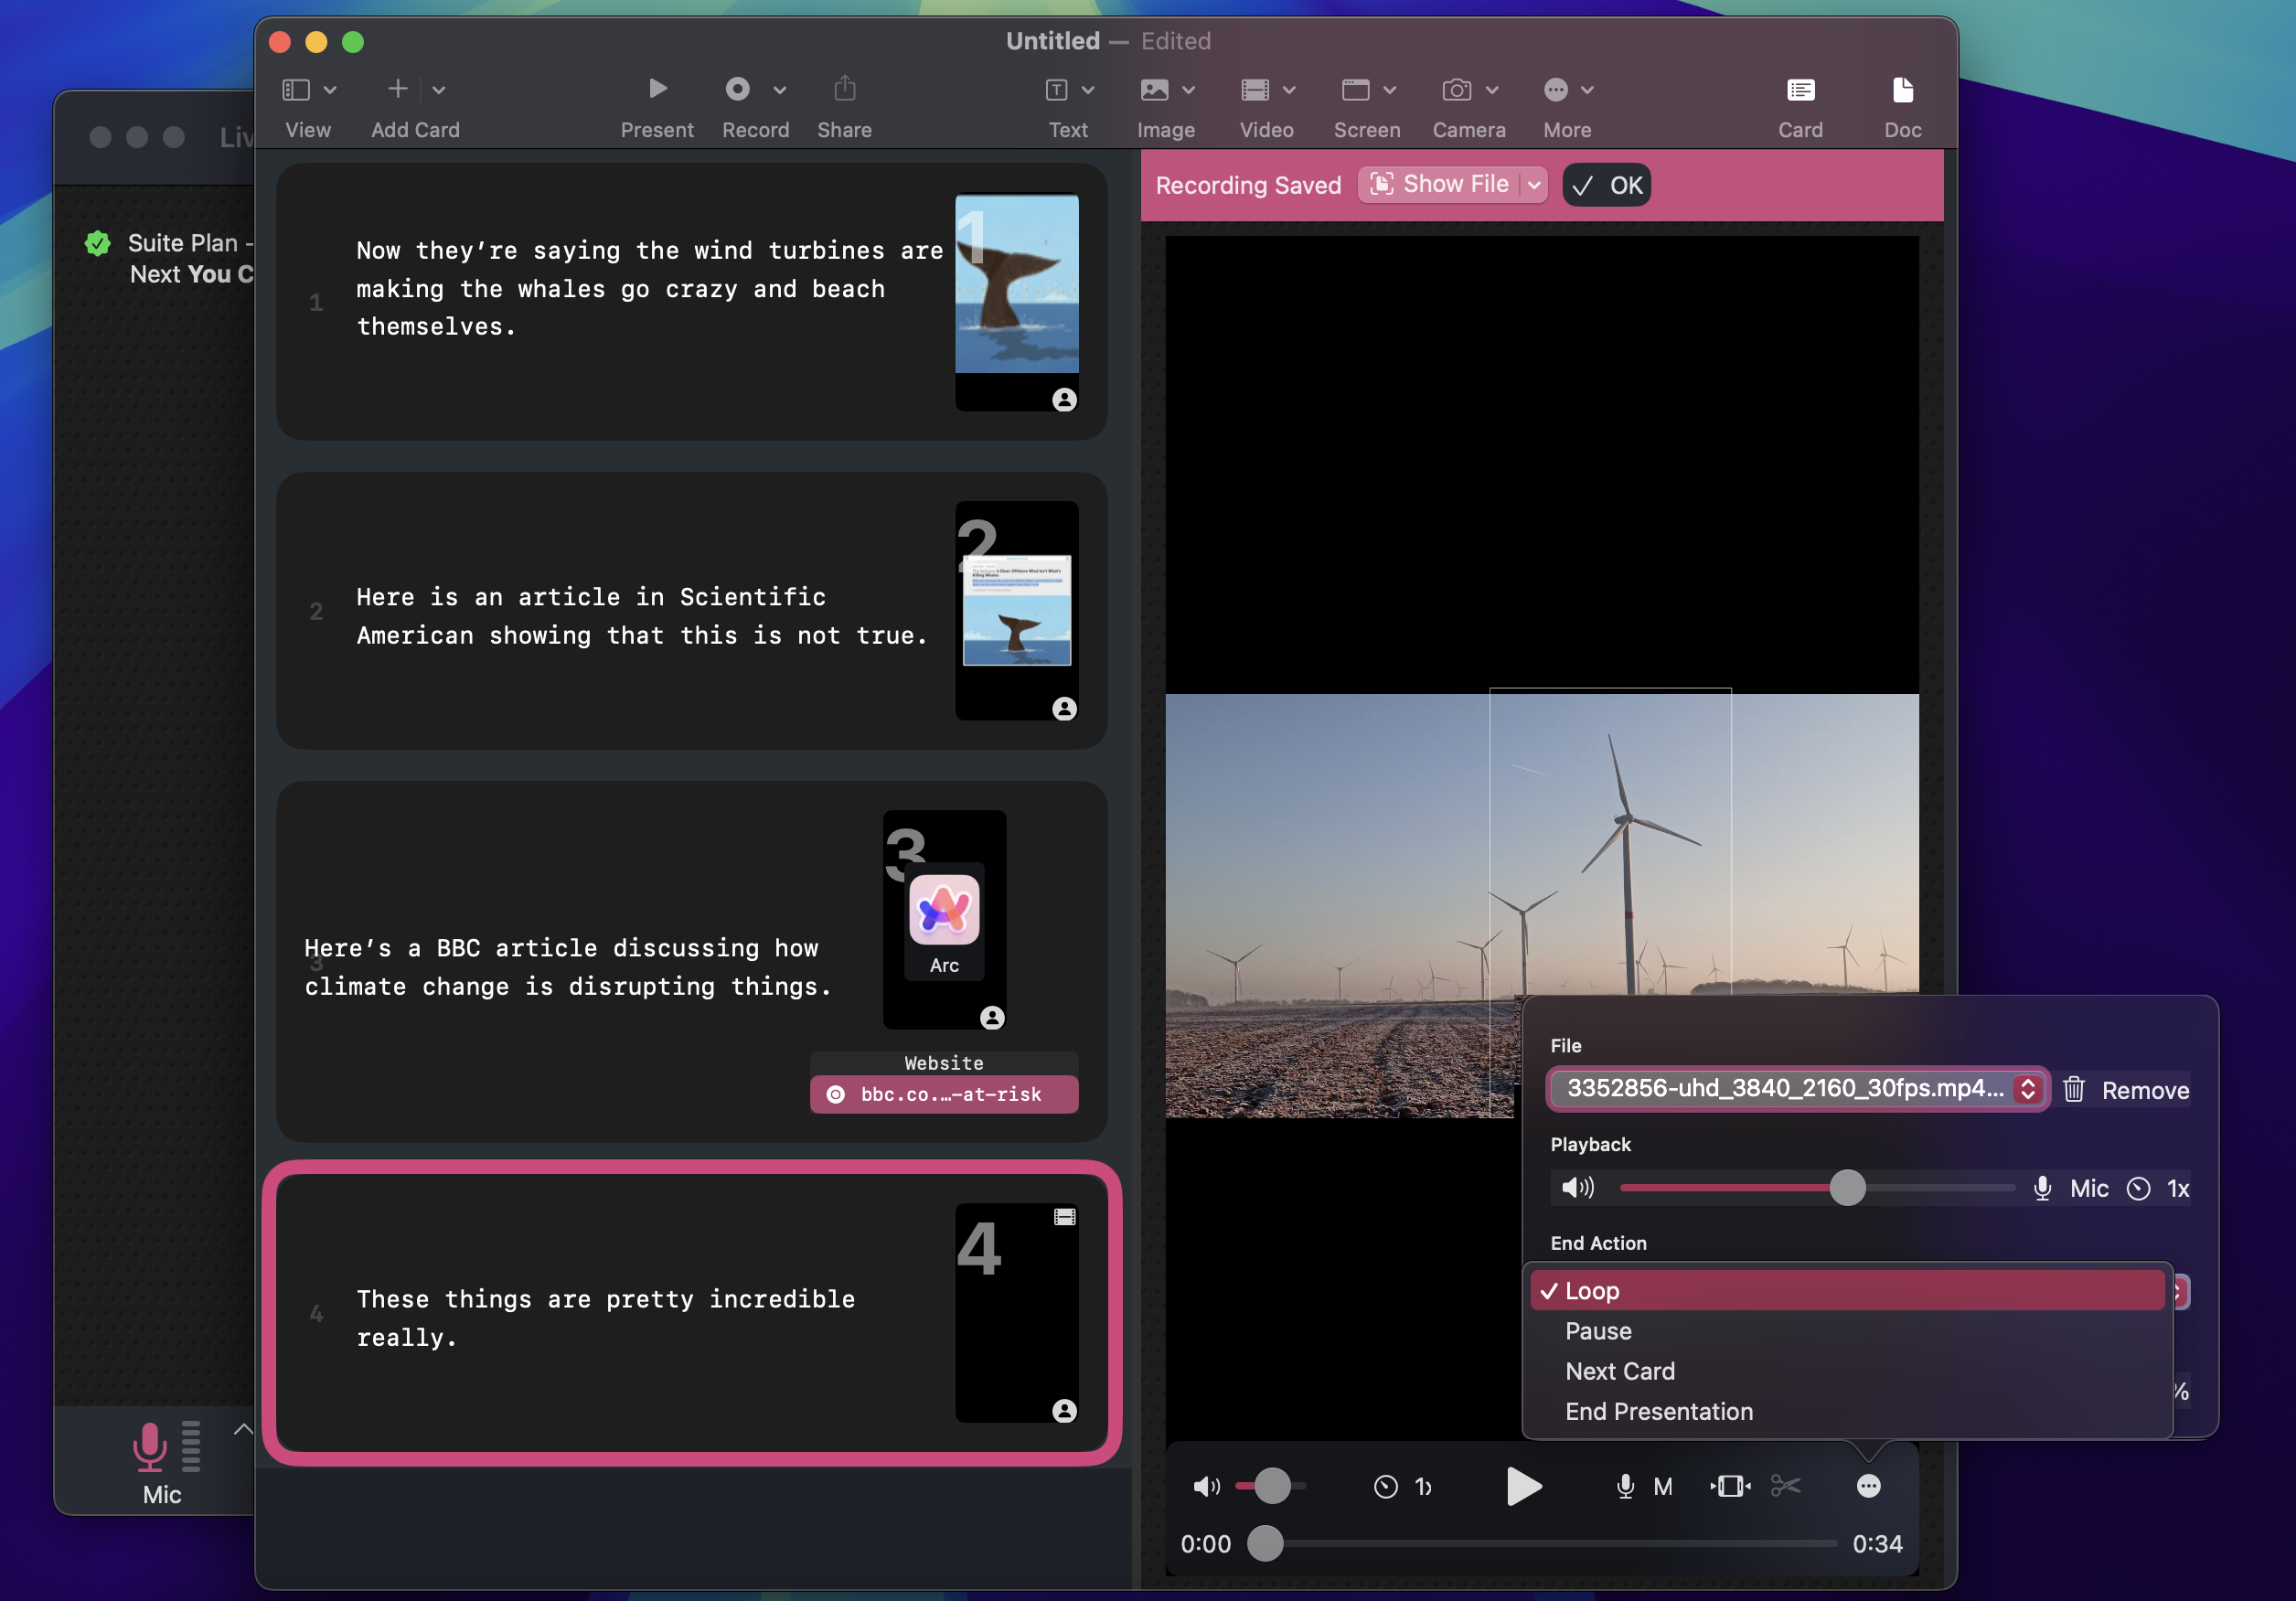Toggle the Card inspector panel

point(1800,90)
